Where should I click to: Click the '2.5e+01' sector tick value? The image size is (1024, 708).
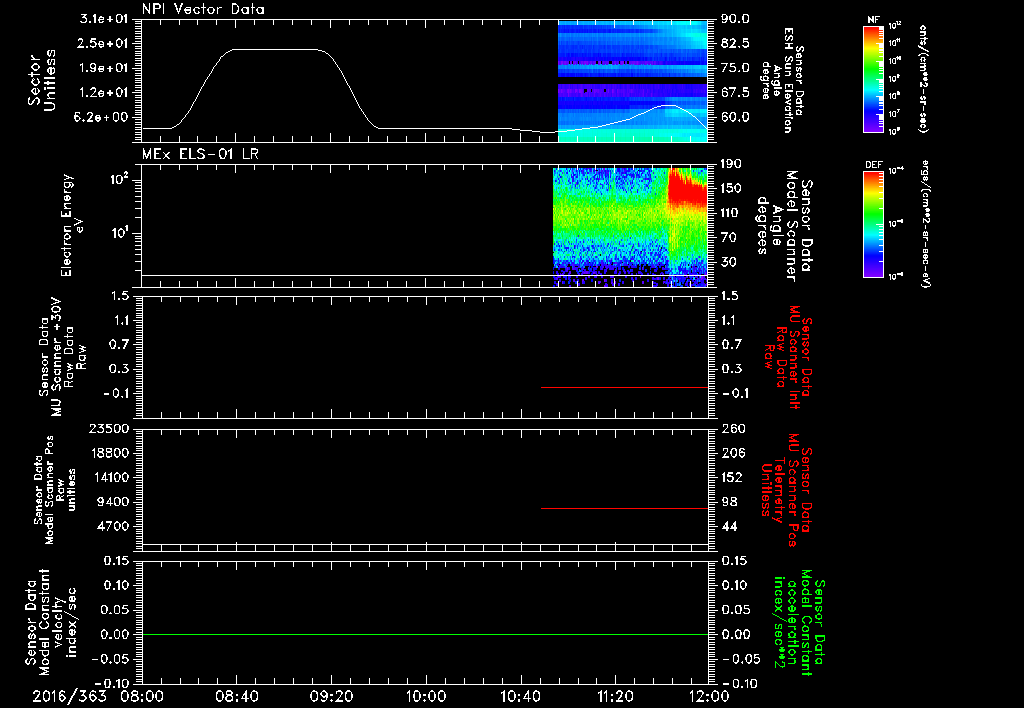(104, 43)
